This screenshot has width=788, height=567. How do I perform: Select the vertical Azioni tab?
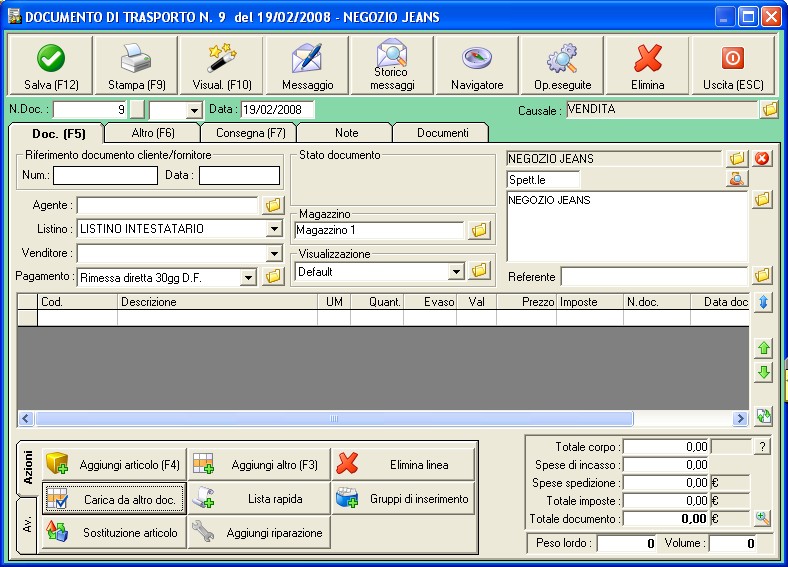click(28, 468)
